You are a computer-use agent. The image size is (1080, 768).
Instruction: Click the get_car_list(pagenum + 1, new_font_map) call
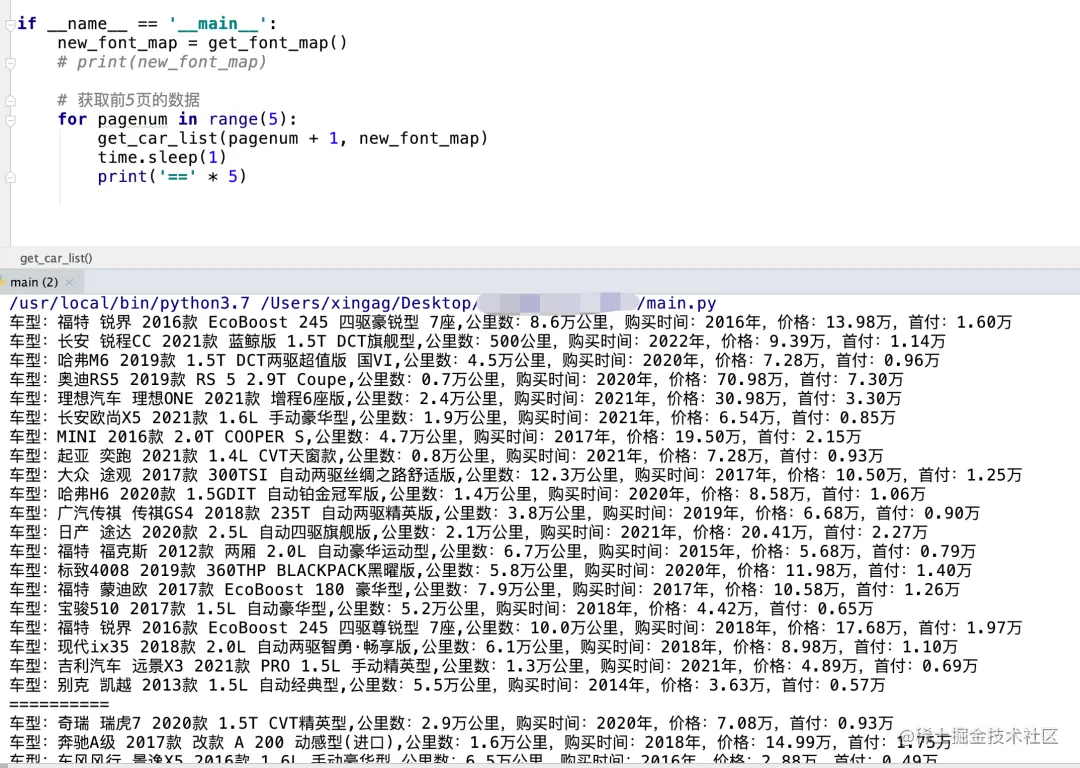(x=293, y=138)
